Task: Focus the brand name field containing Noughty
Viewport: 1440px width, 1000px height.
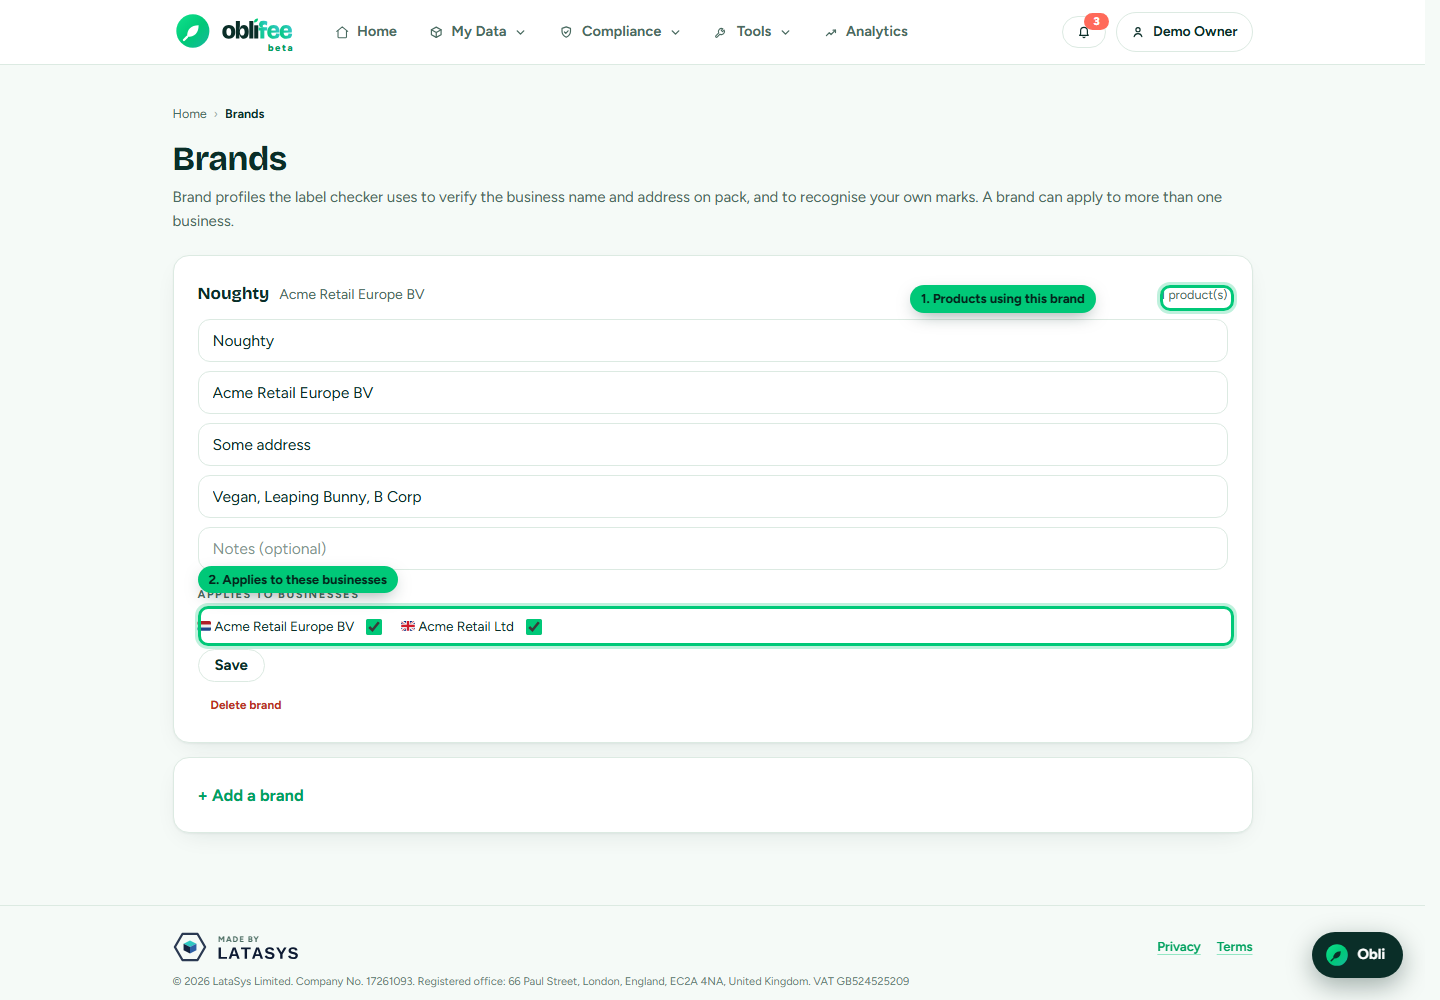Action: click(713, 341)
